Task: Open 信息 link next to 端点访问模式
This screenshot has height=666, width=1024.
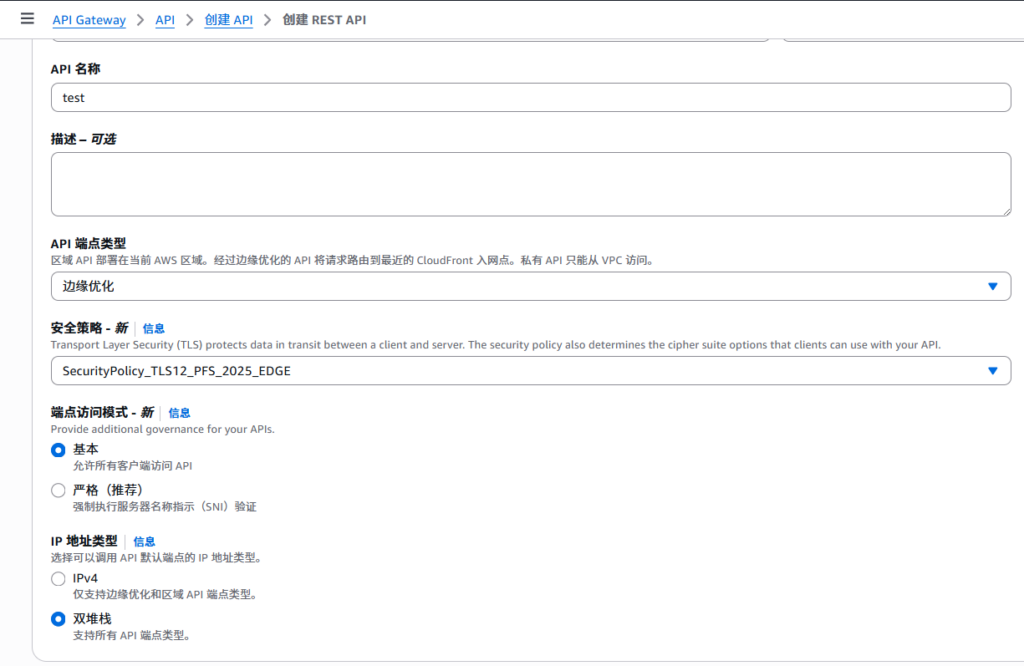Action: pos(179,413)
